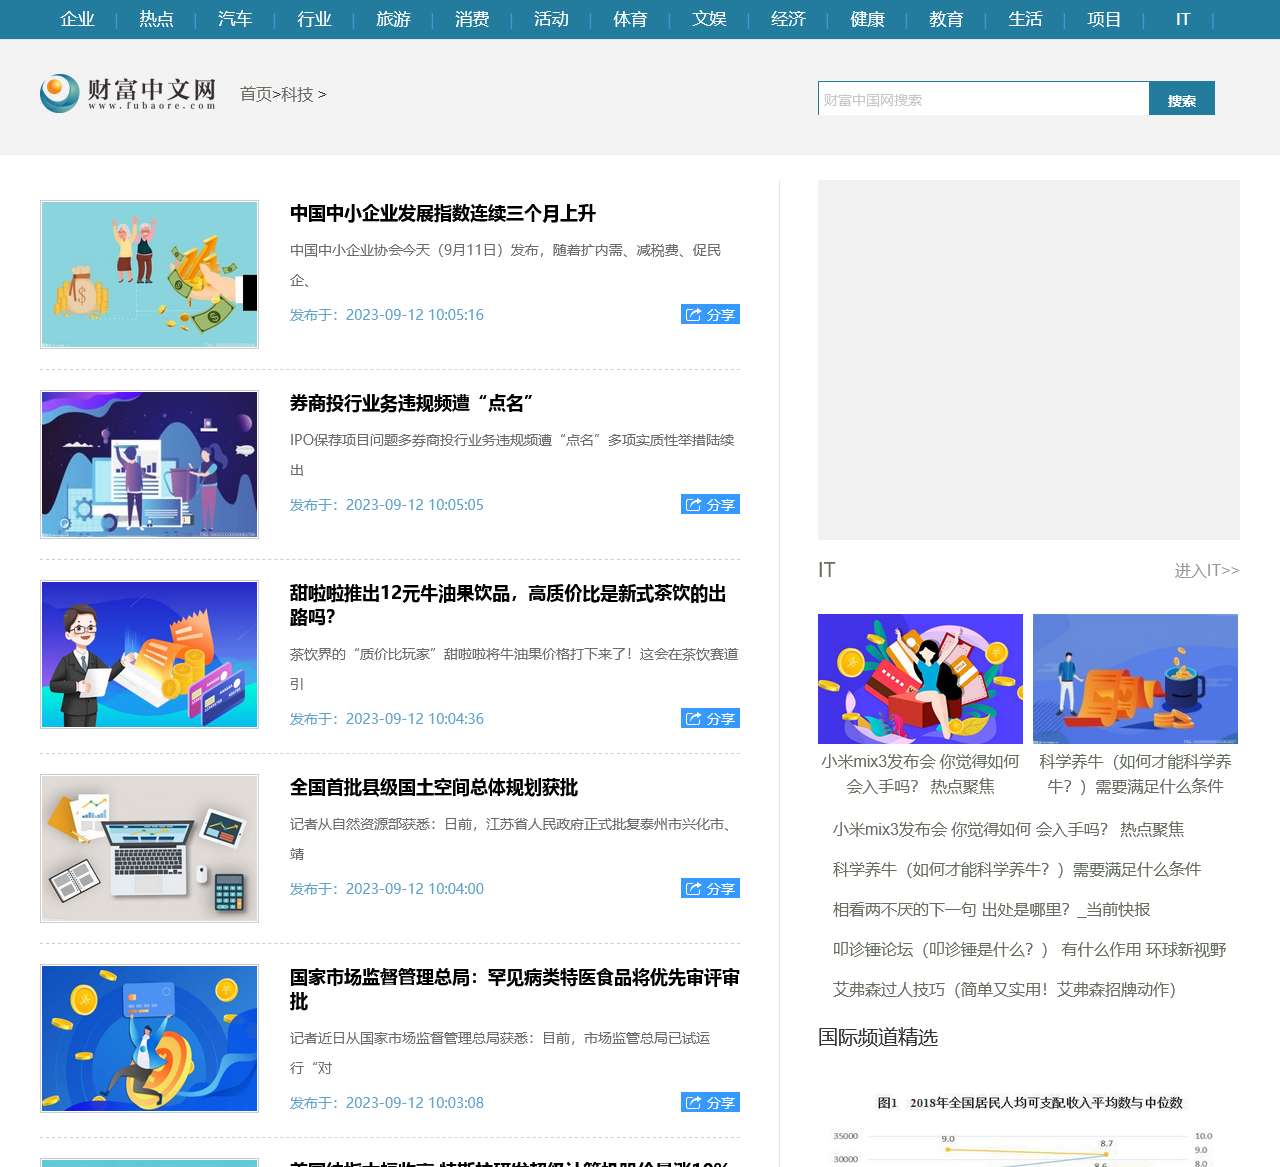Viewport: 1280px width, 1167px height.
Task: Click the share arrow icon on the last article
Action: [693, 1102]
